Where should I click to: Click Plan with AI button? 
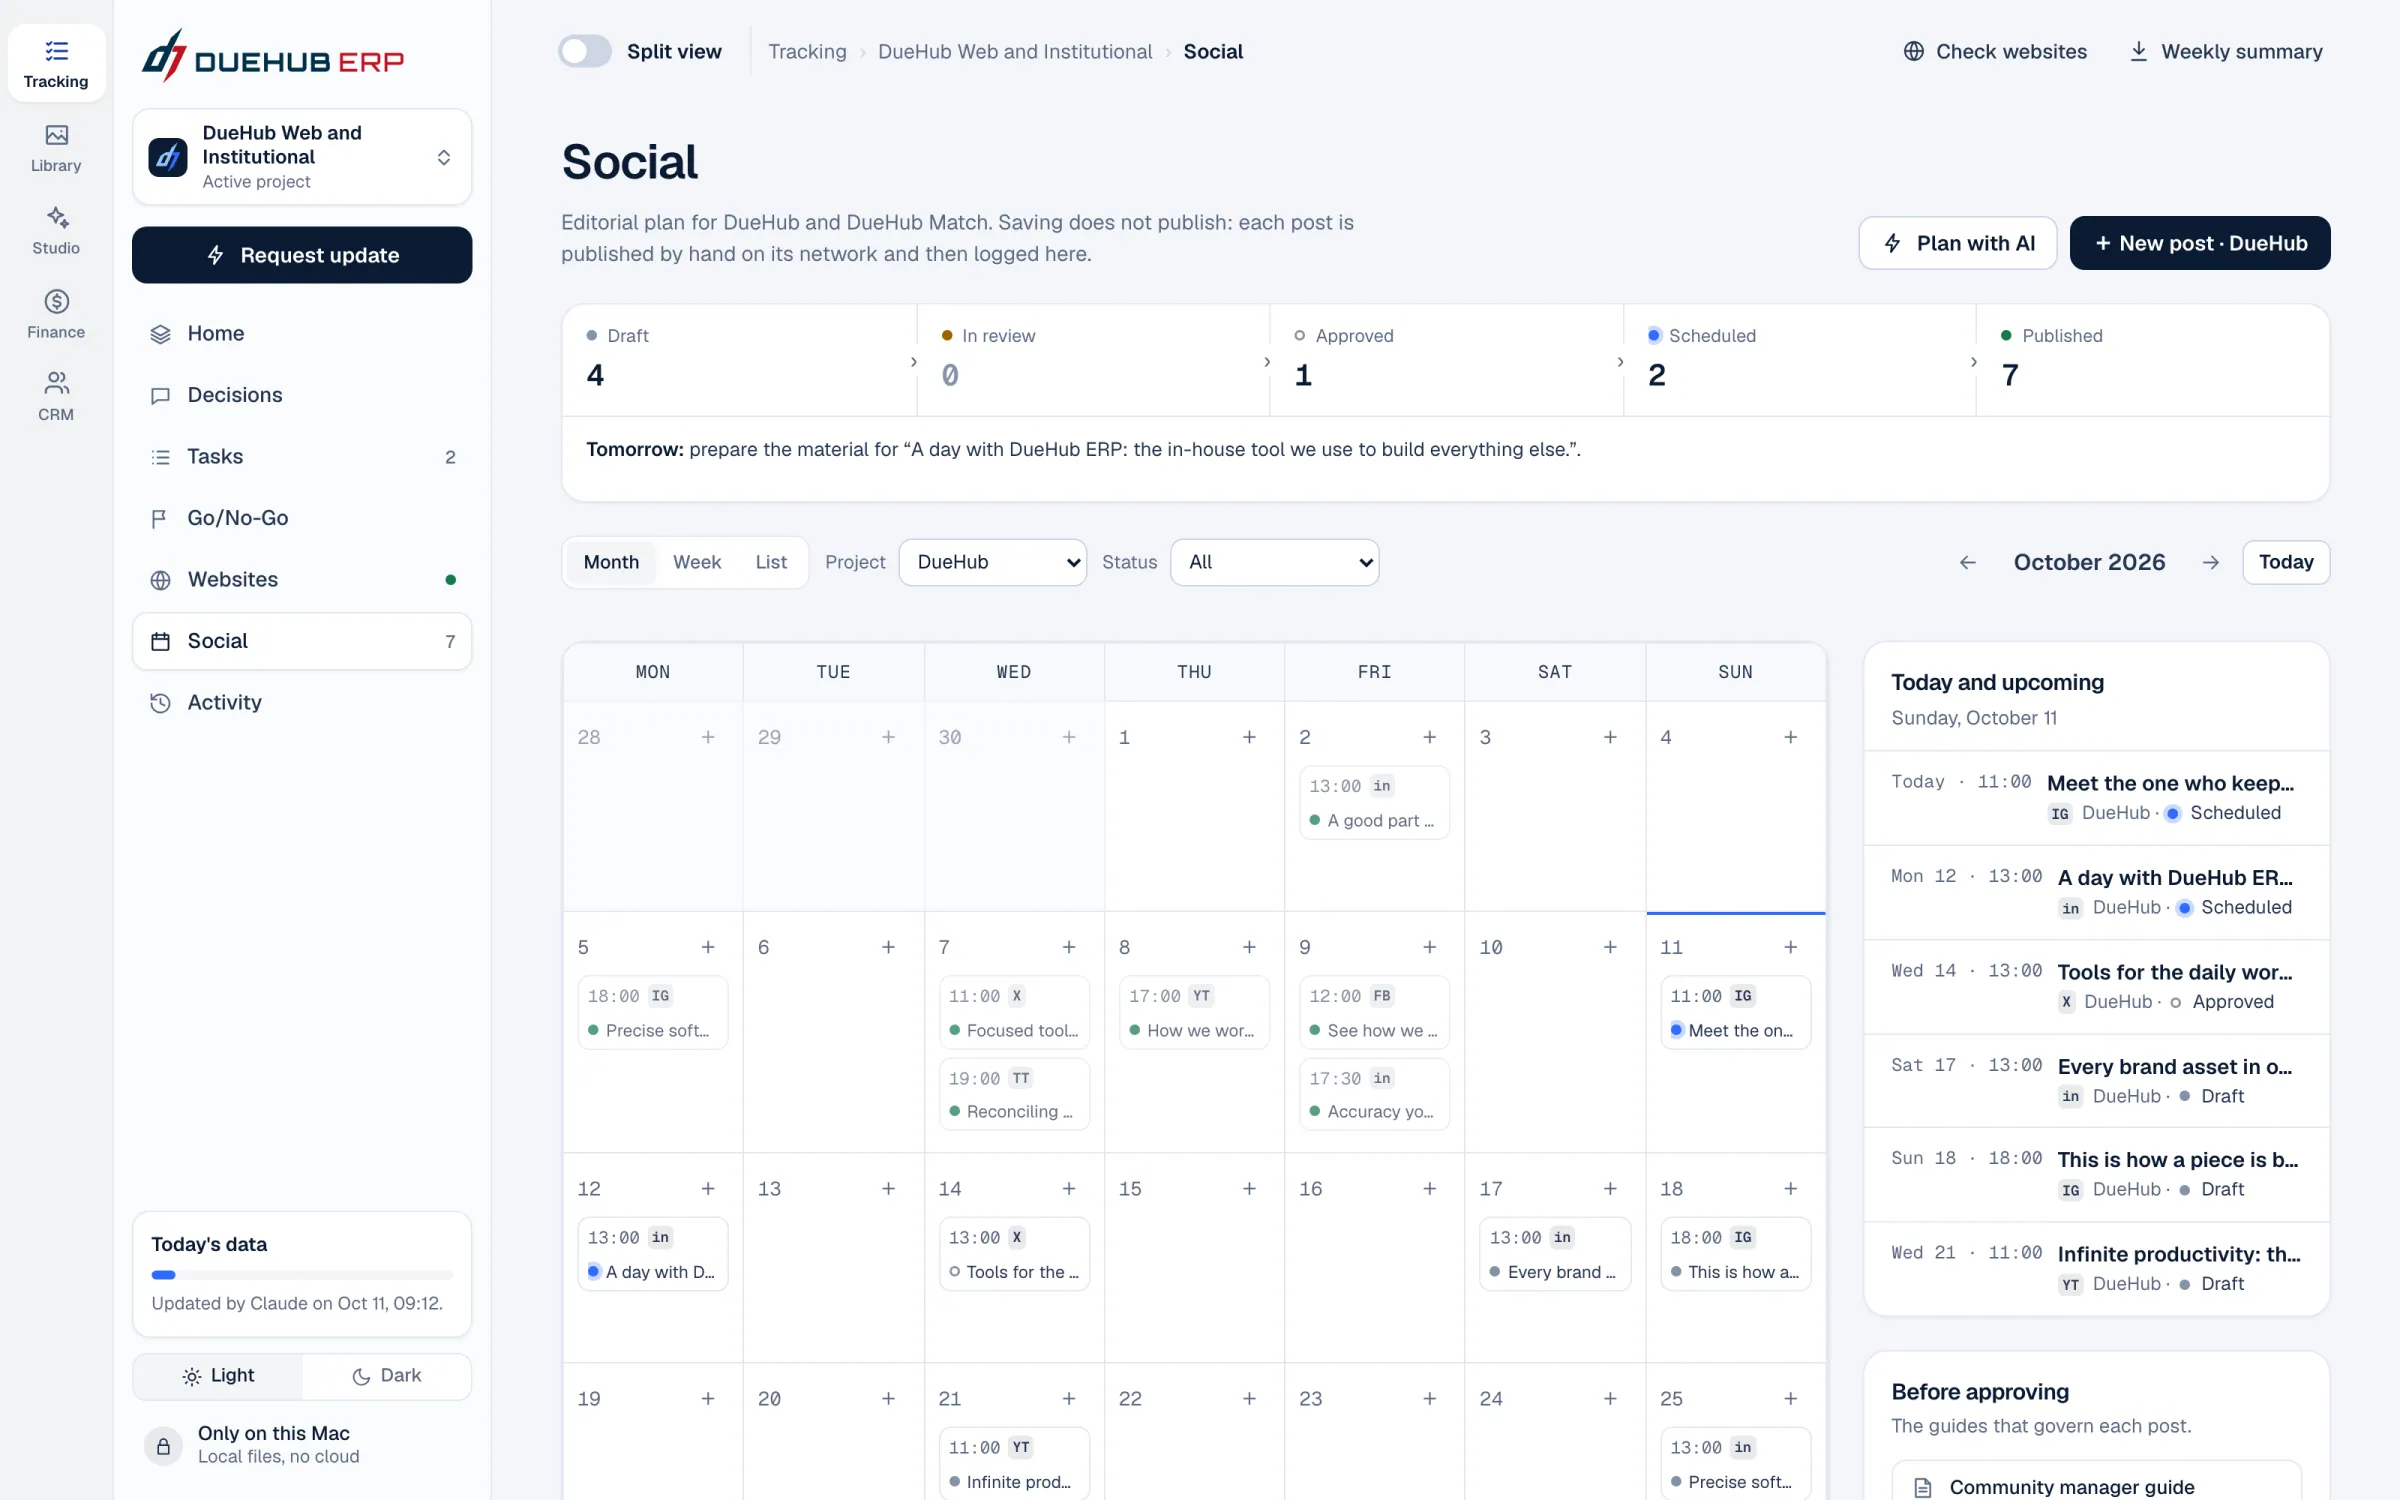point(1957,243)
